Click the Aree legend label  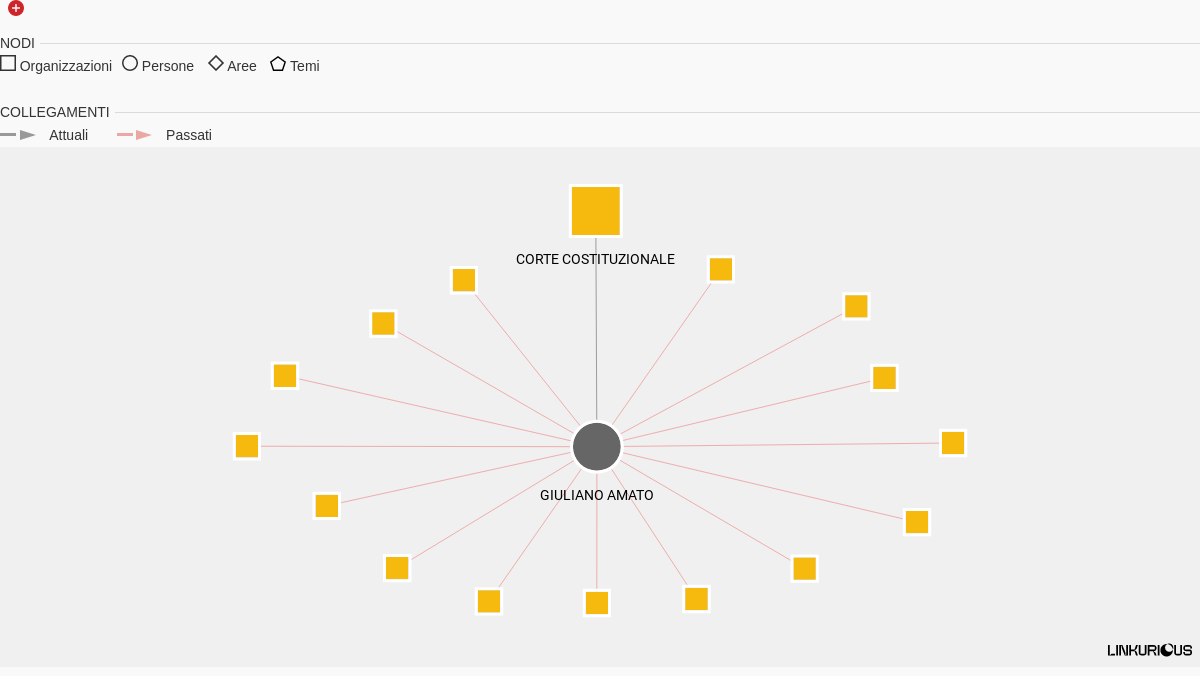click(242, 66)
